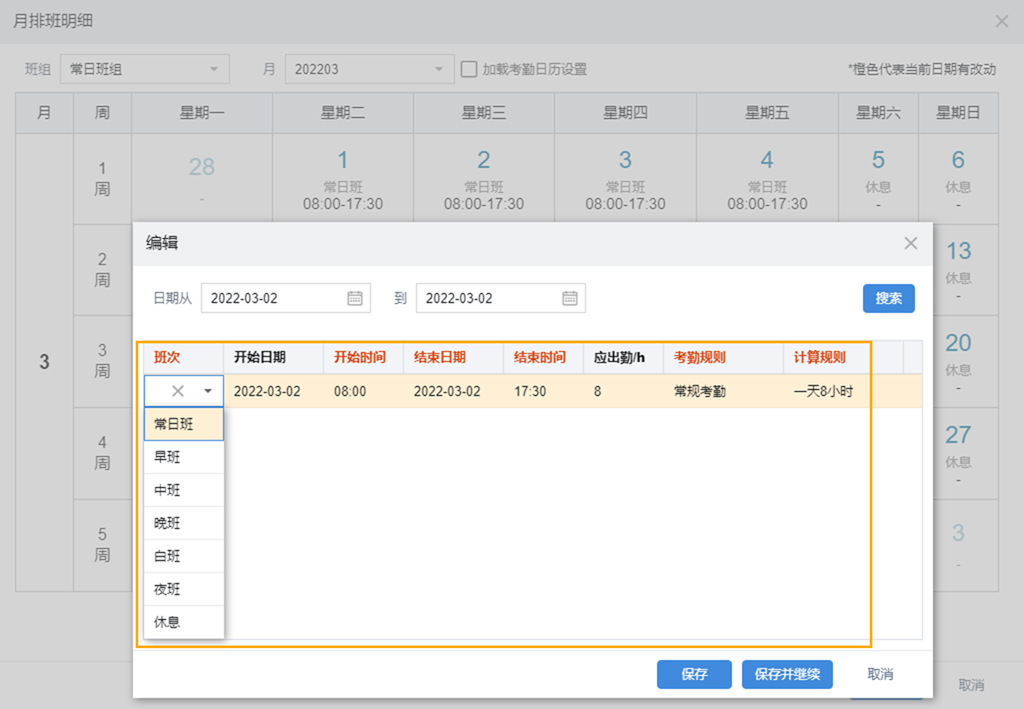The width and height of the screenshot is (1024, 709).
Task: Click the 班次 column header
Action: (x=184, y=357)
